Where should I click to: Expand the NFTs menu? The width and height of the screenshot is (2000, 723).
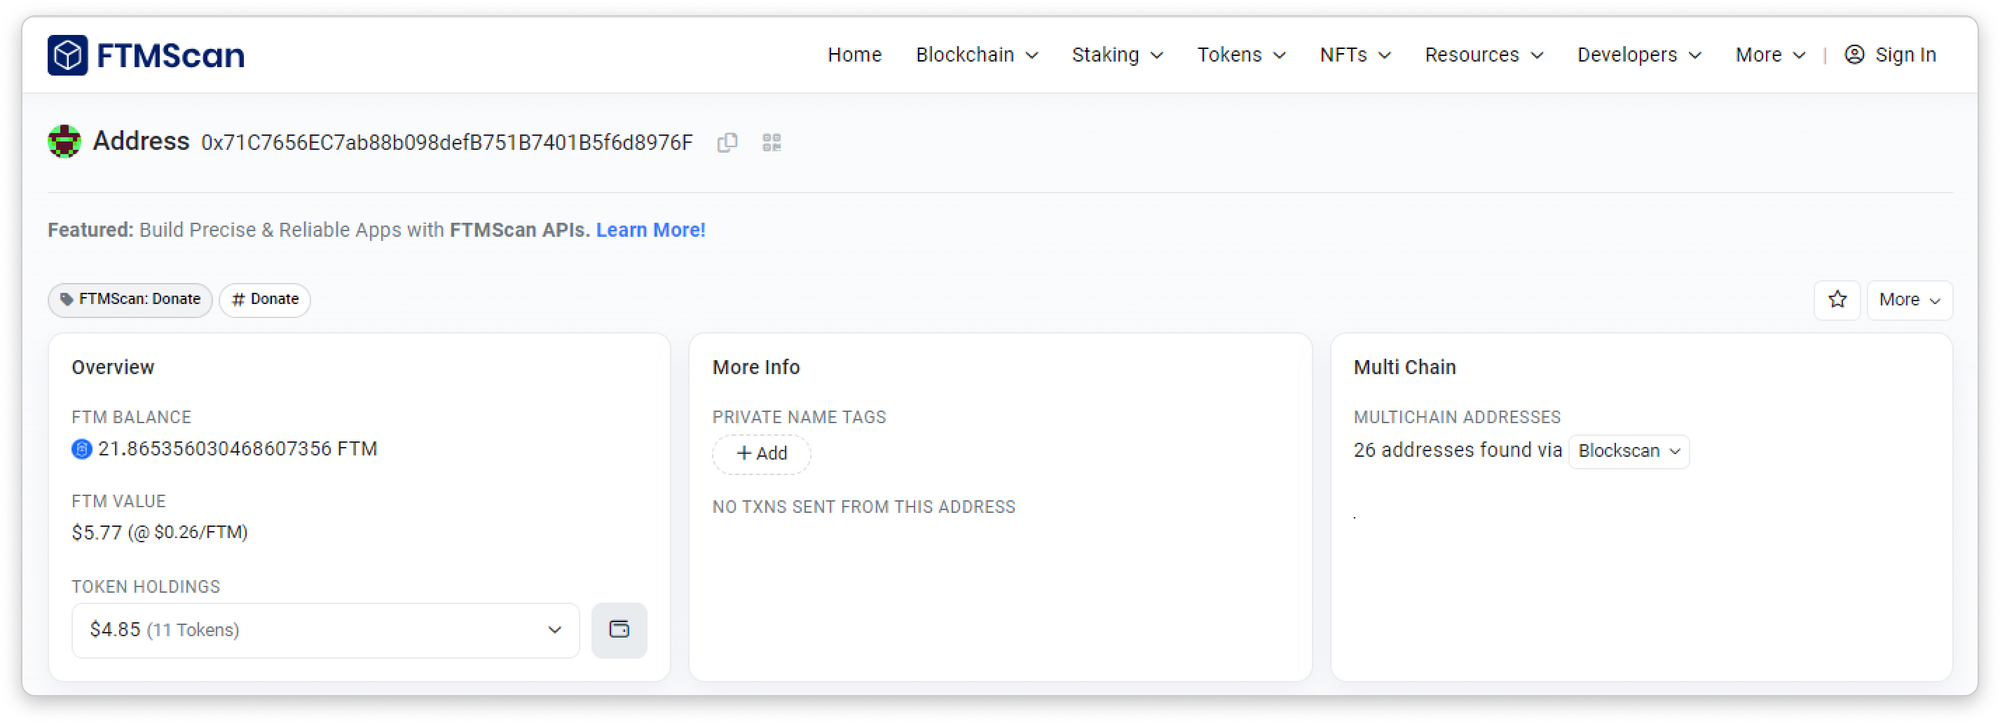pos(1355,55)
